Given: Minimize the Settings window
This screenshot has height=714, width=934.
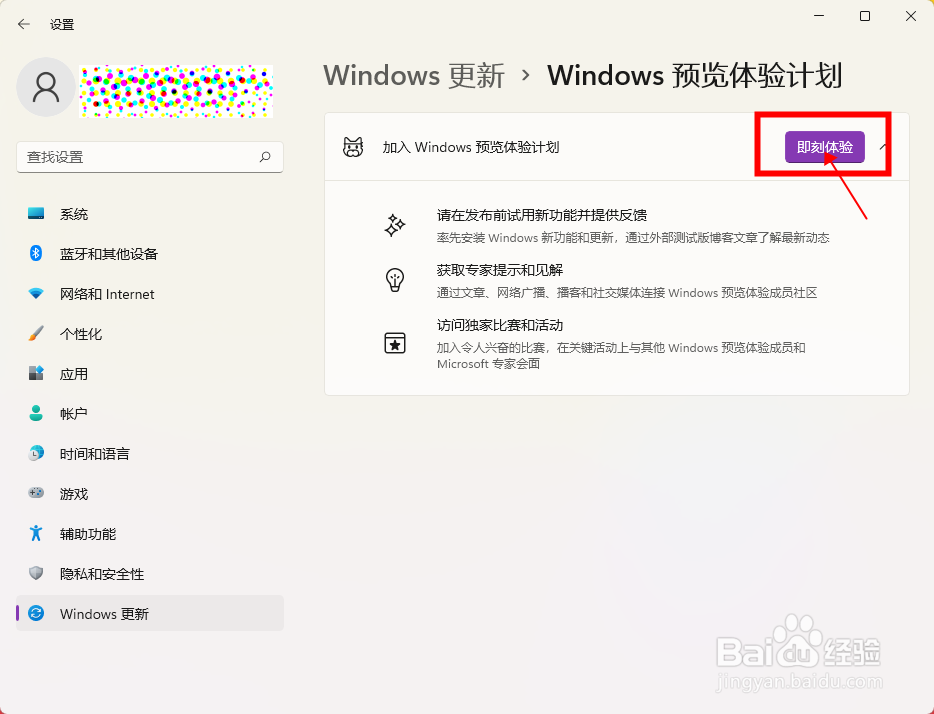Looking at the screenshot, I should 819,16.
